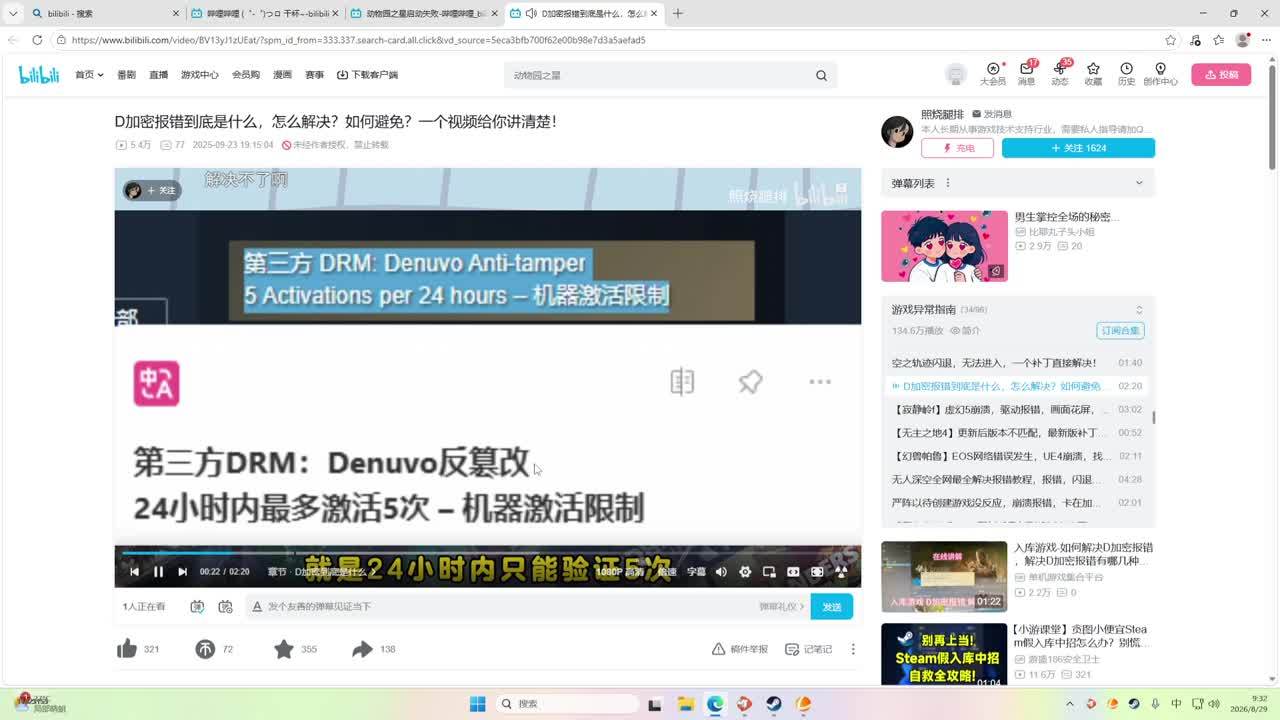Image resolution: width=1280 pixels, height=720 pixels.
Task: Open the 会员购 navigation item
Action: pos(246,75)
